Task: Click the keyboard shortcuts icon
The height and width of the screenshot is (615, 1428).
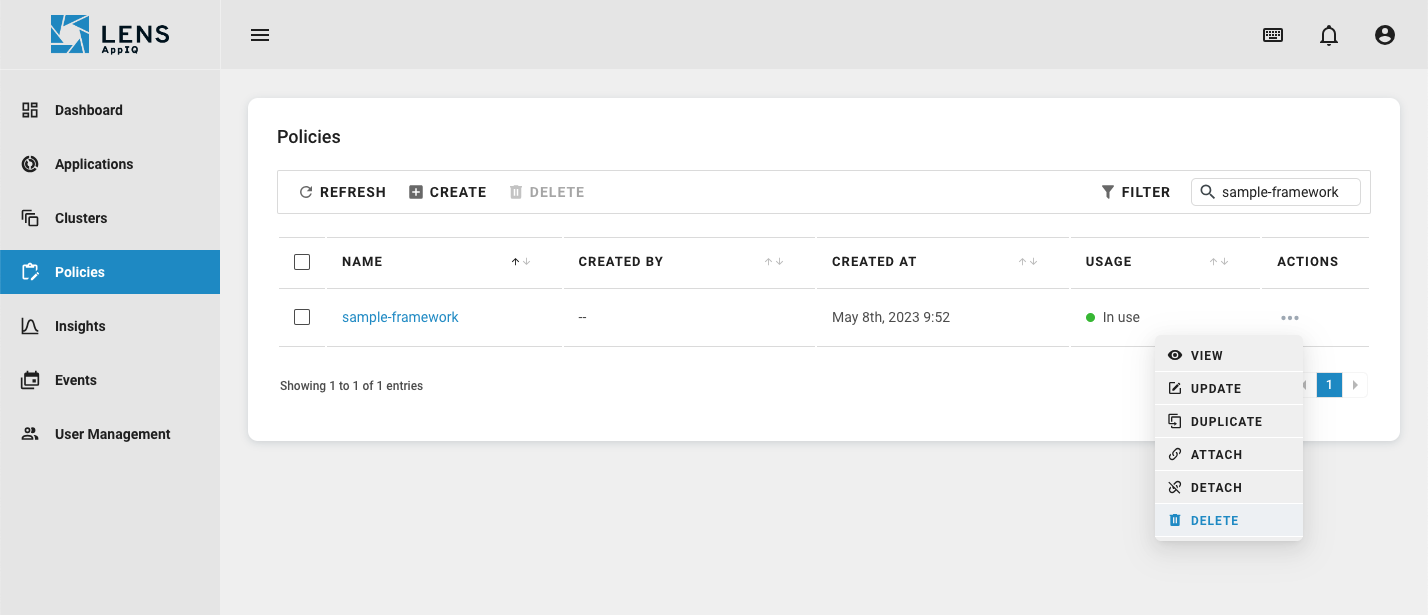Action: (1273, 35)
